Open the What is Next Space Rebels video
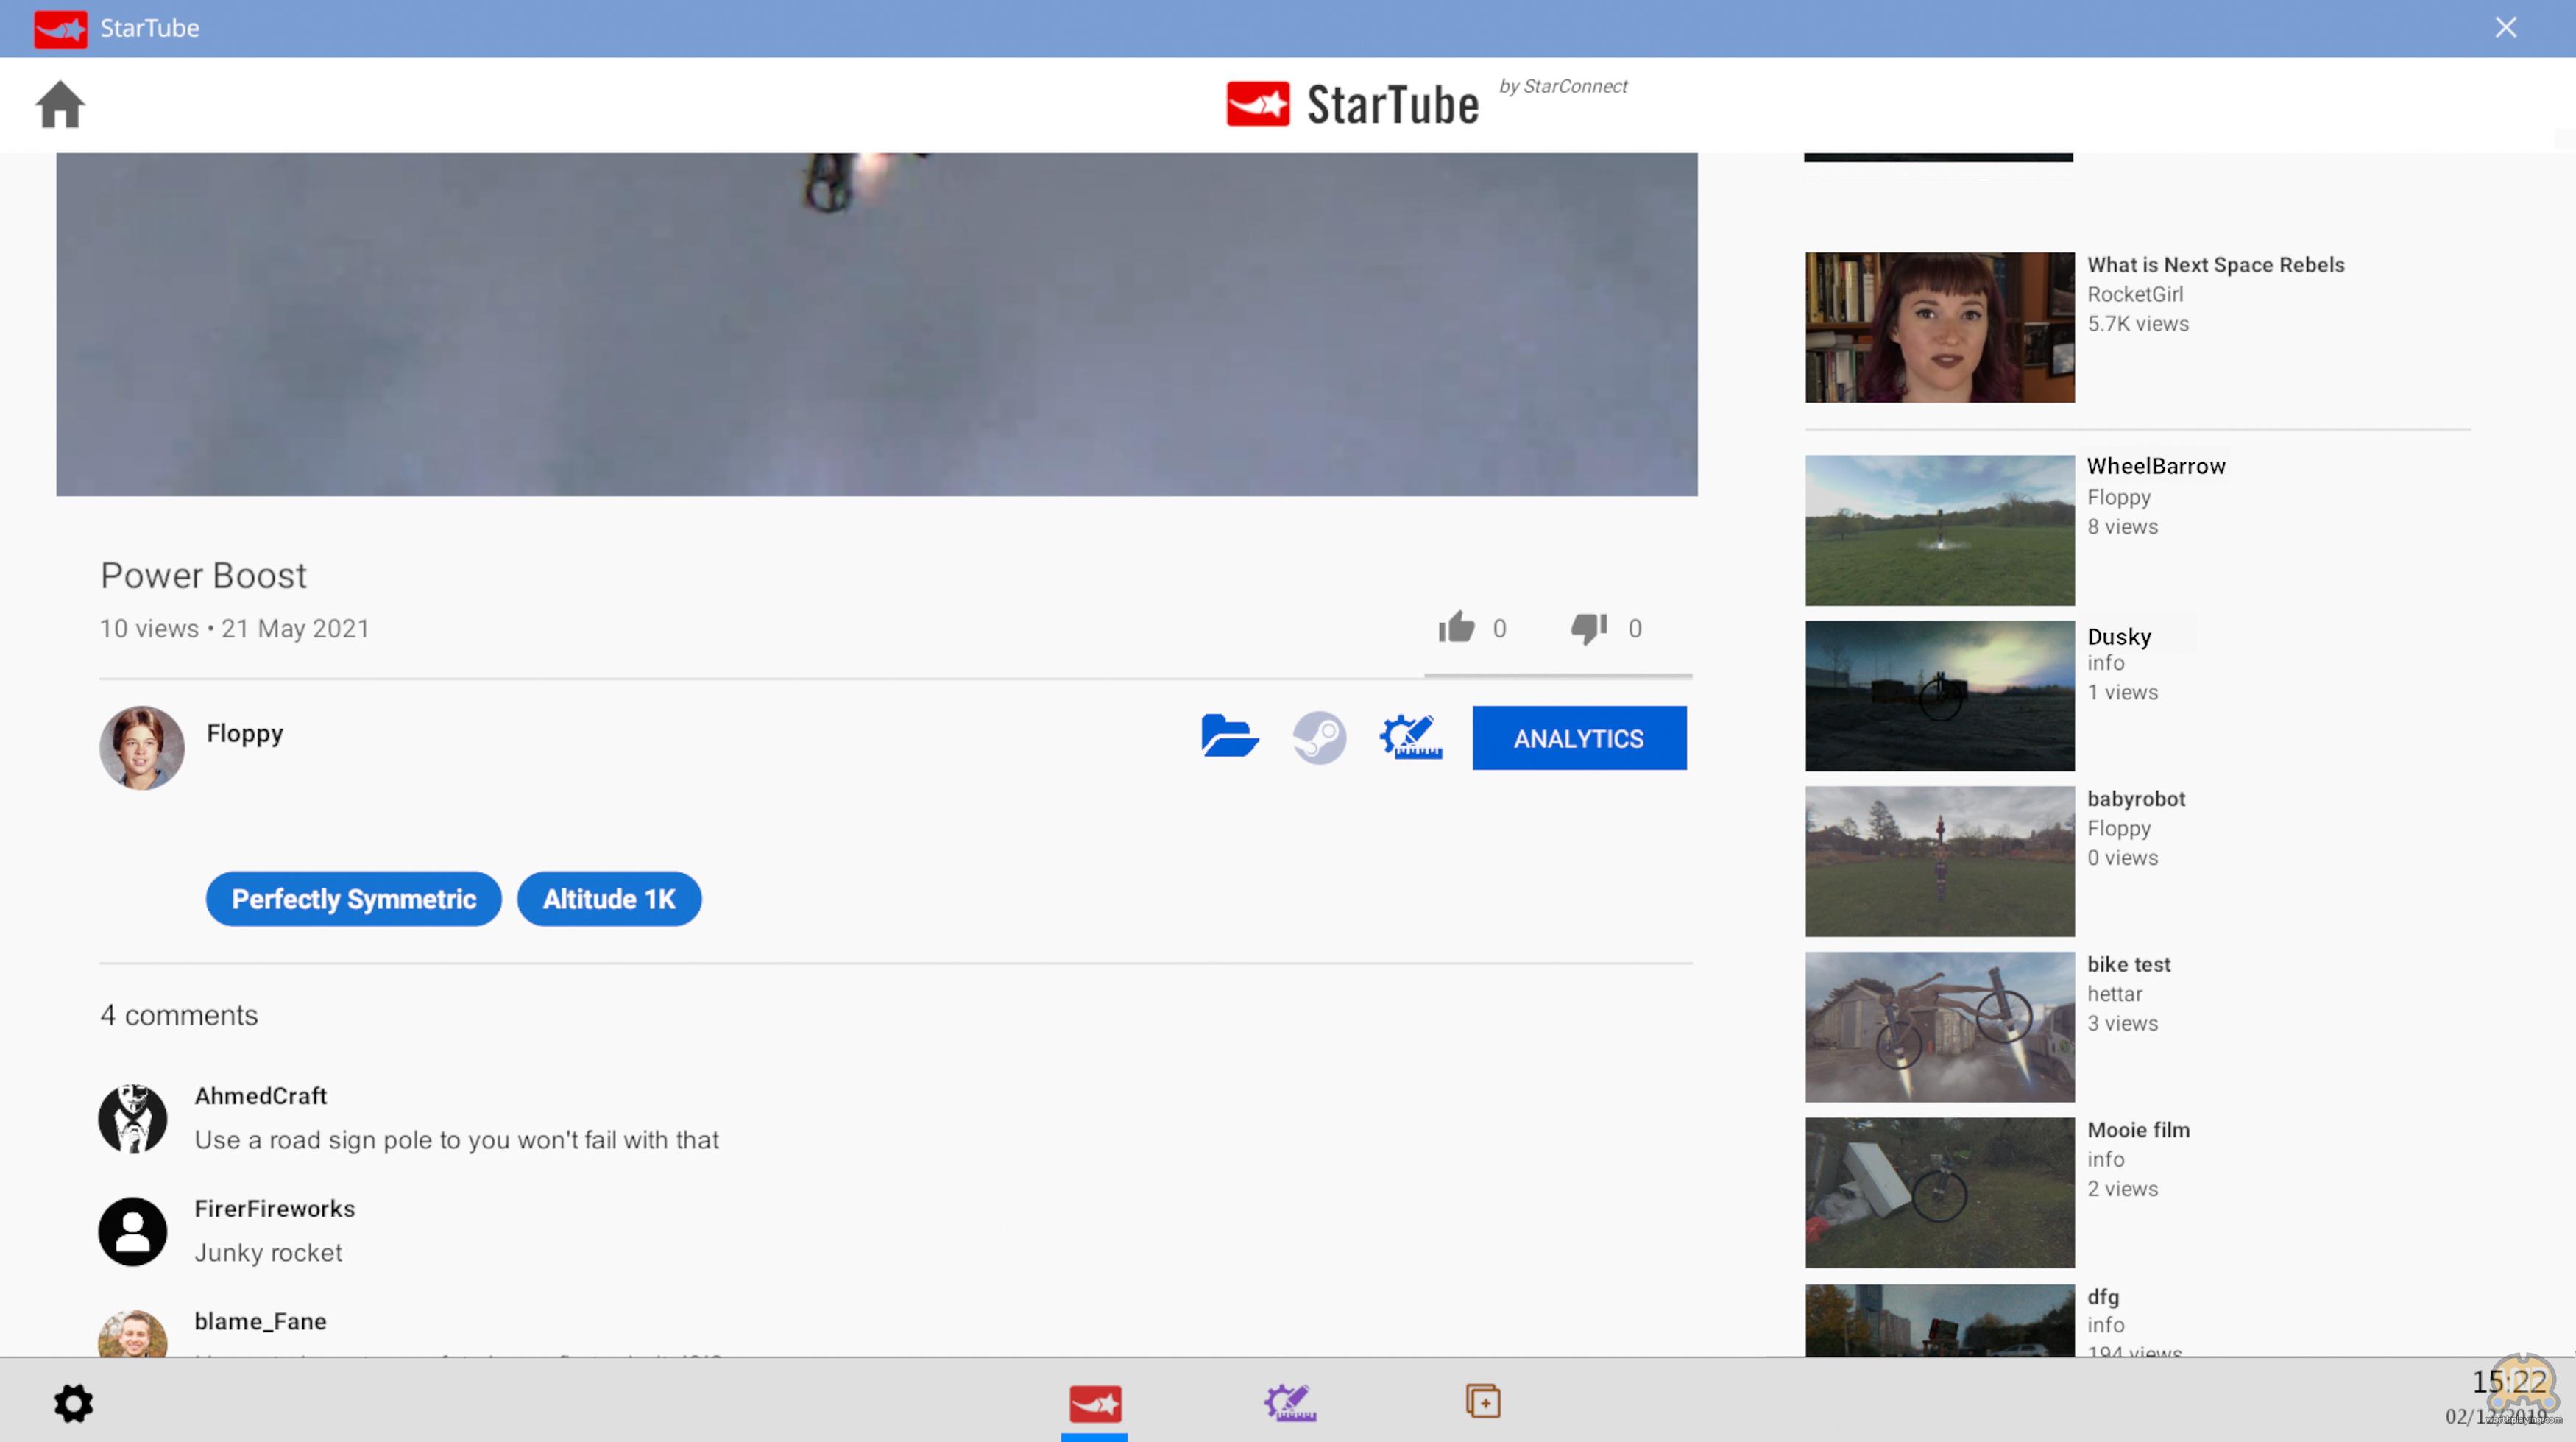The width and height of the screenshot is (2576, 1442). 1939,327
